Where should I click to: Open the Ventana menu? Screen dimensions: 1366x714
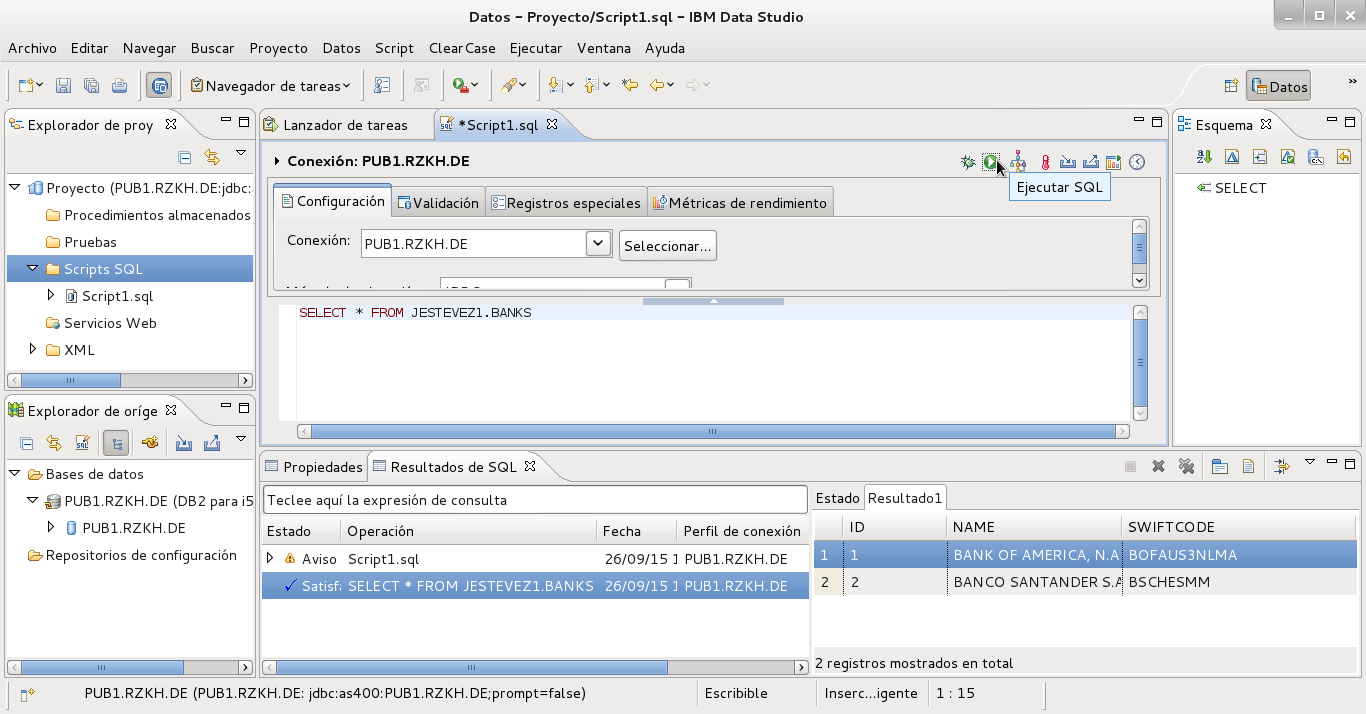(x=604, y=48)
